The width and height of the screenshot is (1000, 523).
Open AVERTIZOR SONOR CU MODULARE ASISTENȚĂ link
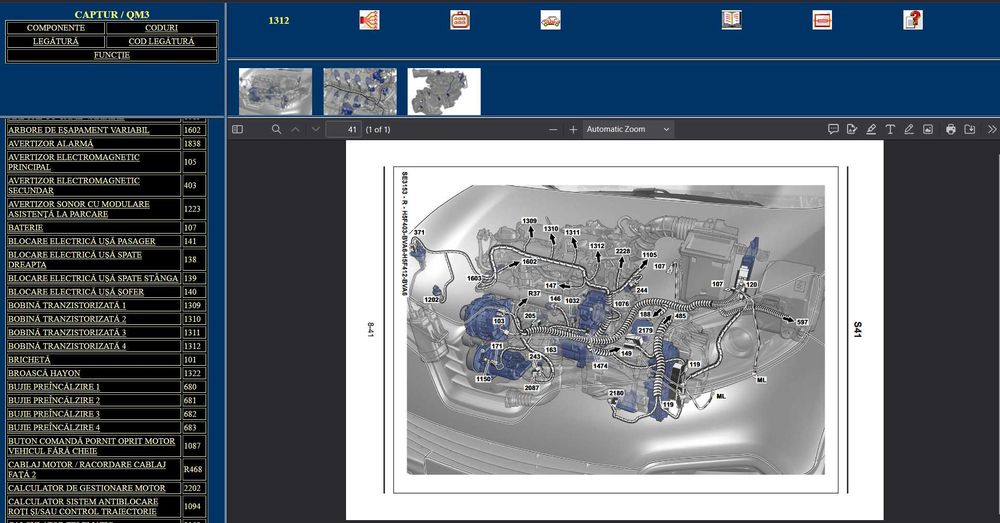tap(78, 209)
